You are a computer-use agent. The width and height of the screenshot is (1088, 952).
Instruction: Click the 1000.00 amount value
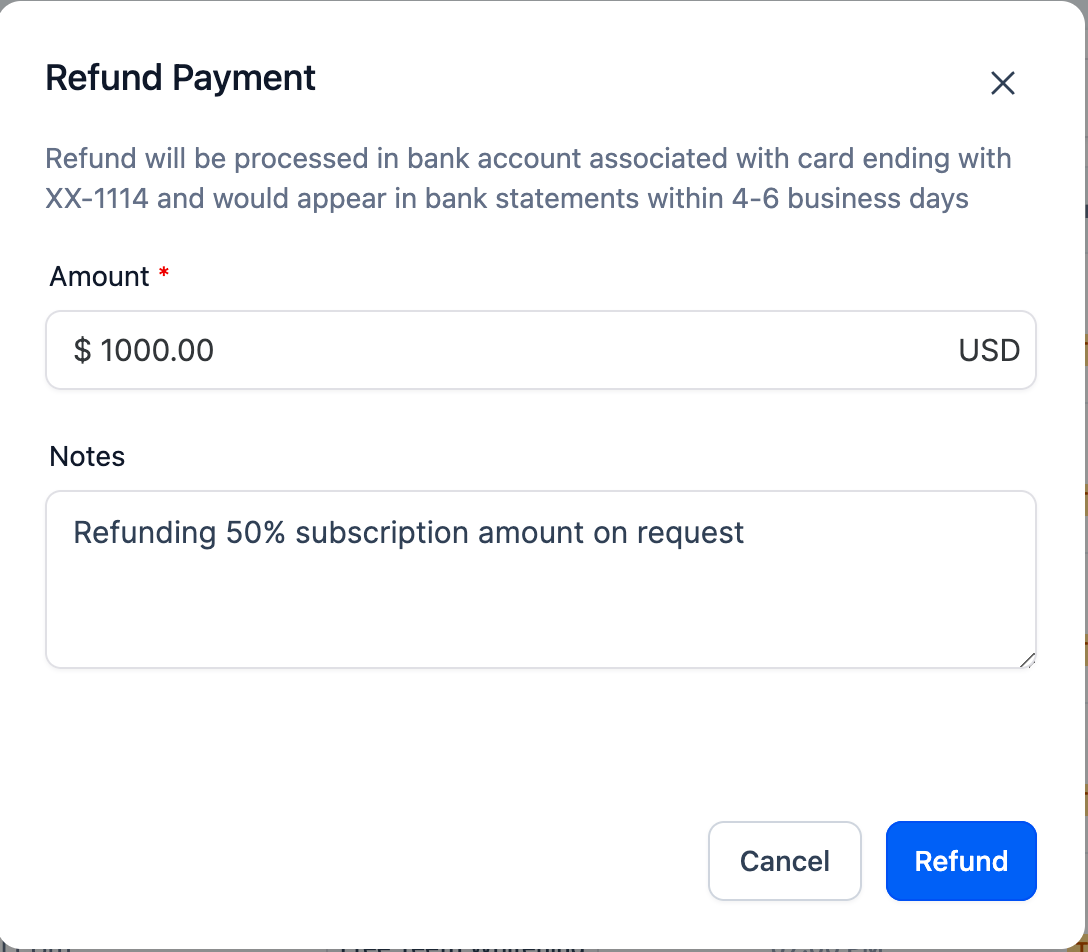click(157, 350)
